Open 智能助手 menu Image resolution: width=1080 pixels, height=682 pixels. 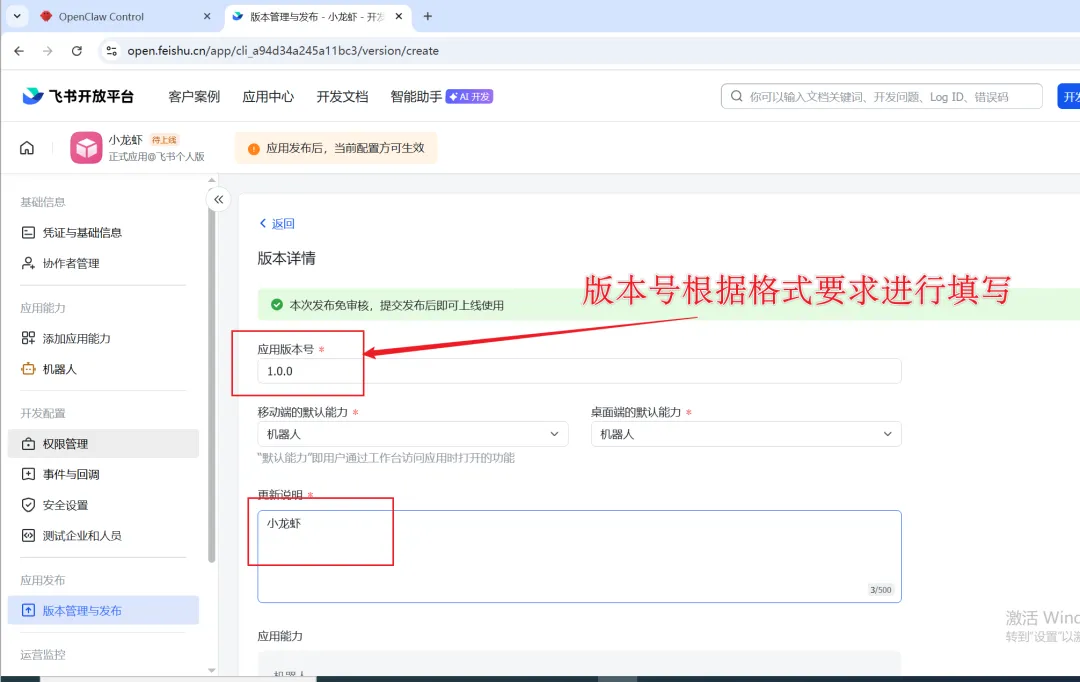pyautogui.click(x=416, y=96)
